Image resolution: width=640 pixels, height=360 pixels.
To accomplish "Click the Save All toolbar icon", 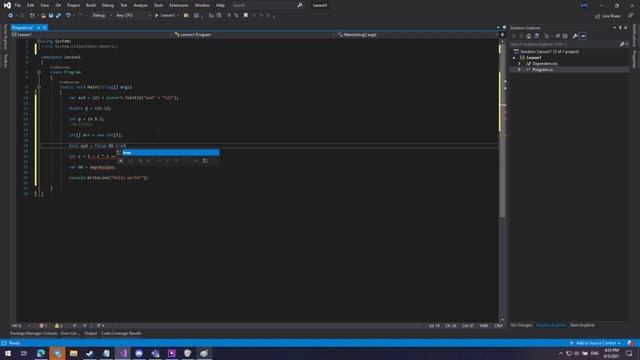I will tap(58, 16).
